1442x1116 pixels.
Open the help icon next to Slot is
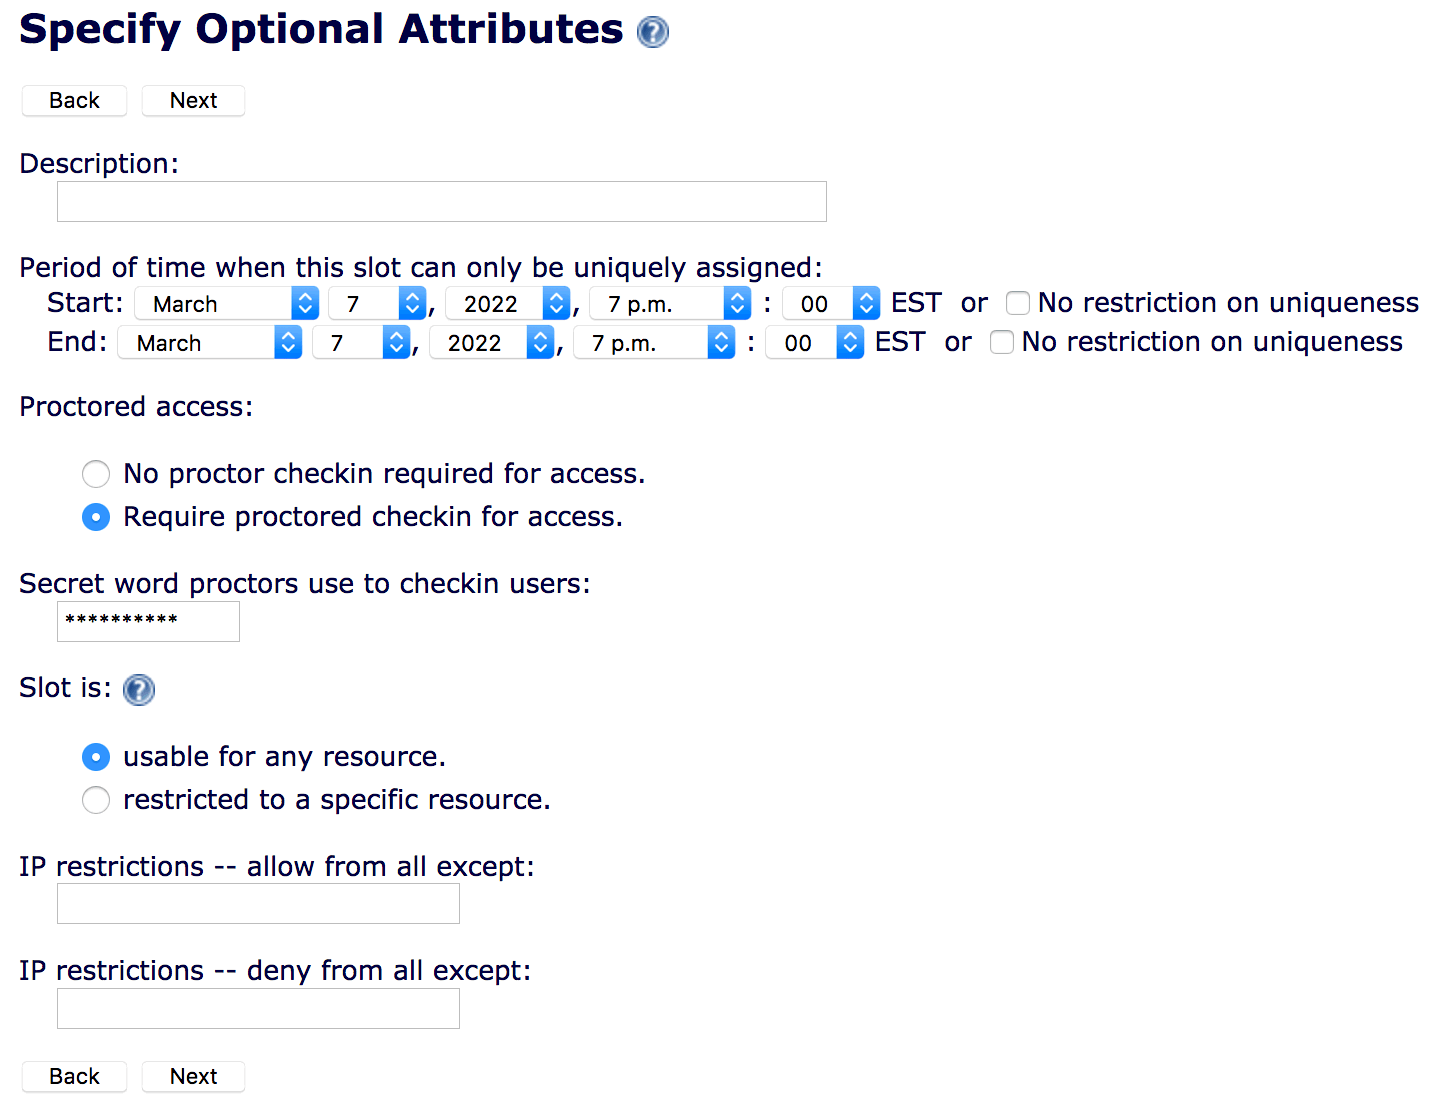coord(139,689)
